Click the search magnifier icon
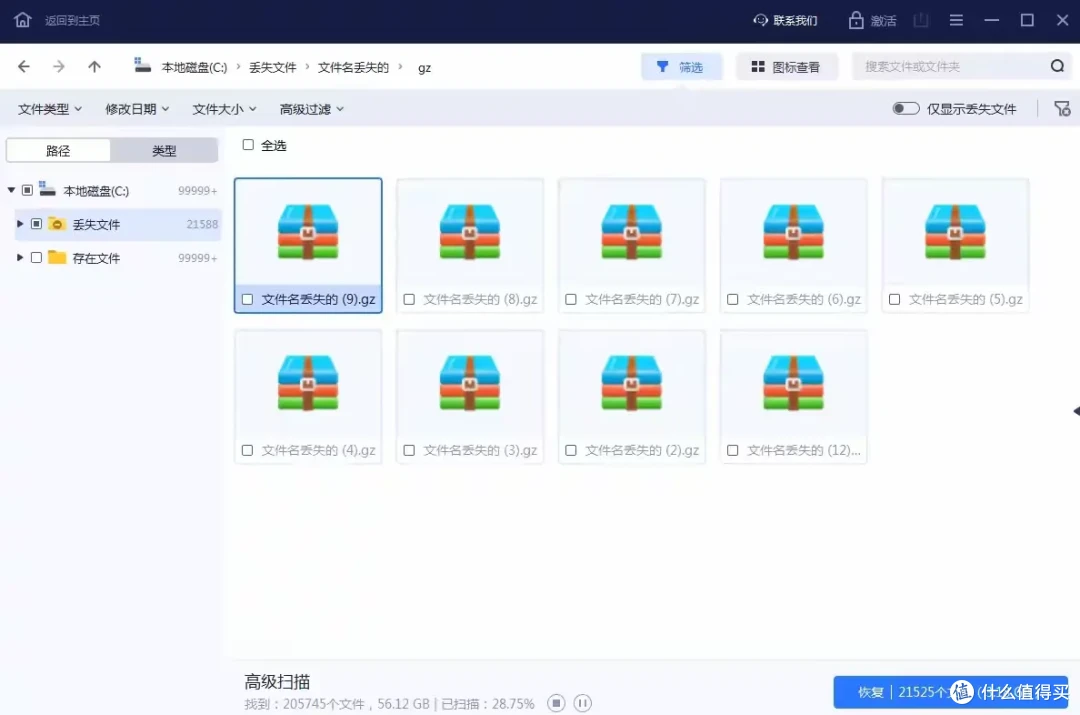 [x=1057, y=66]
